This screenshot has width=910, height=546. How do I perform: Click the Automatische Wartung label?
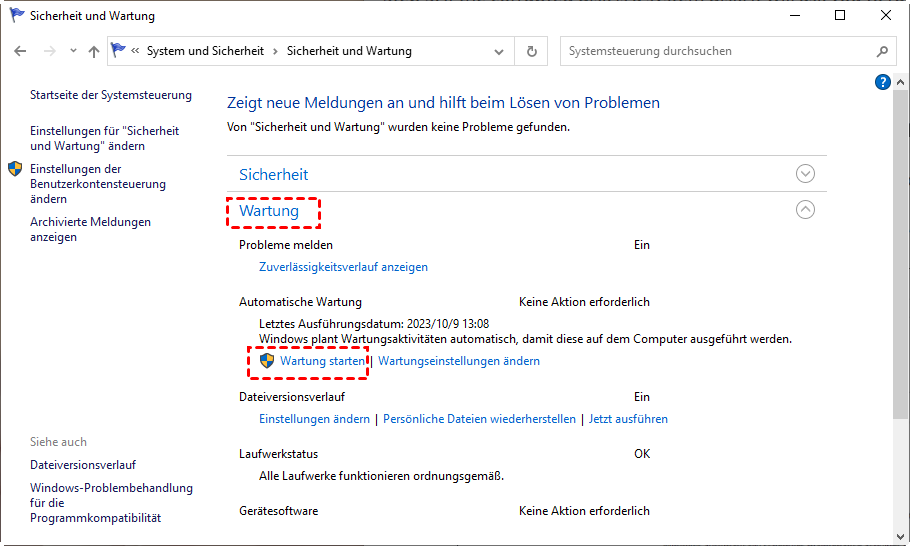click(x=301, y=302)
